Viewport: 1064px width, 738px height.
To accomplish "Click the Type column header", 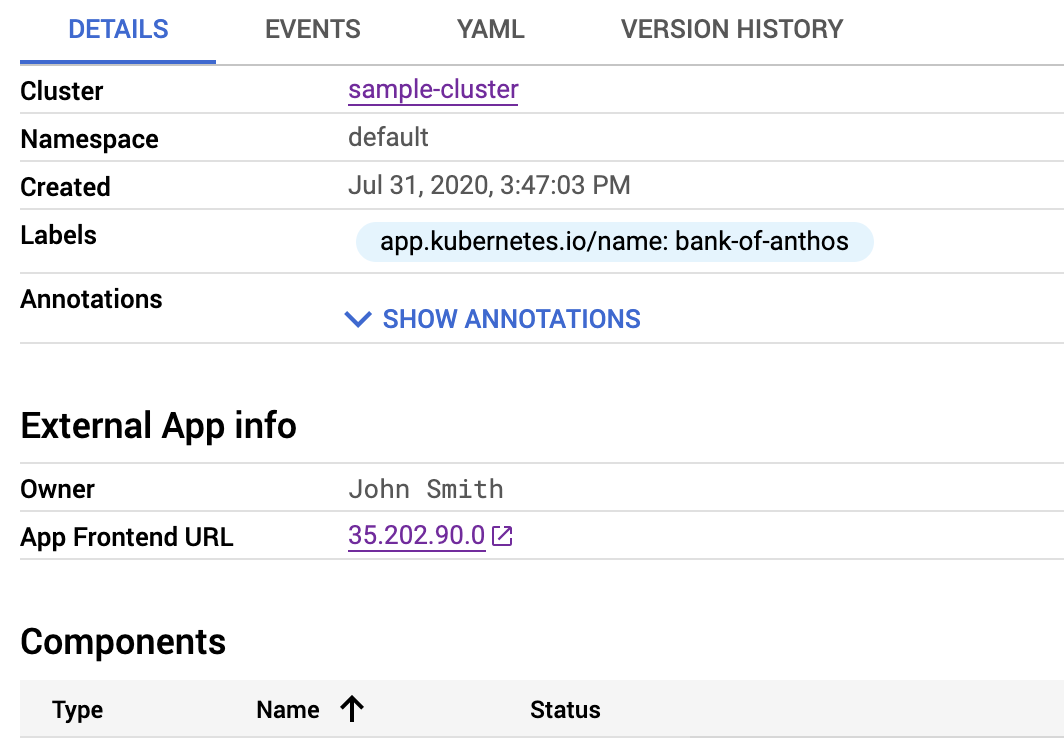I will click(x=76, y=709).
